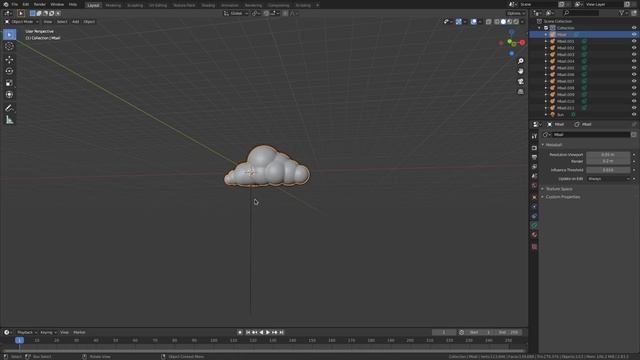Click the Render resolution value field
Screen dimensions: 640x360
(608, 161)
